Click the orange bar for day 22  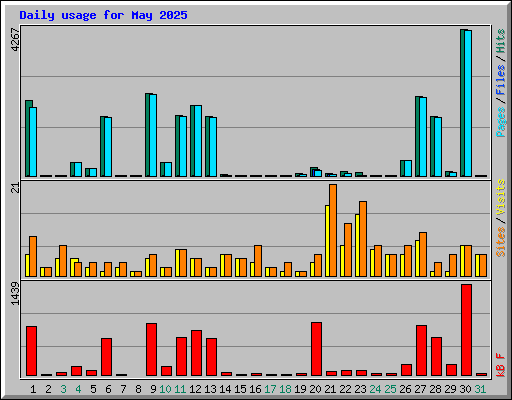click(348, 250)
